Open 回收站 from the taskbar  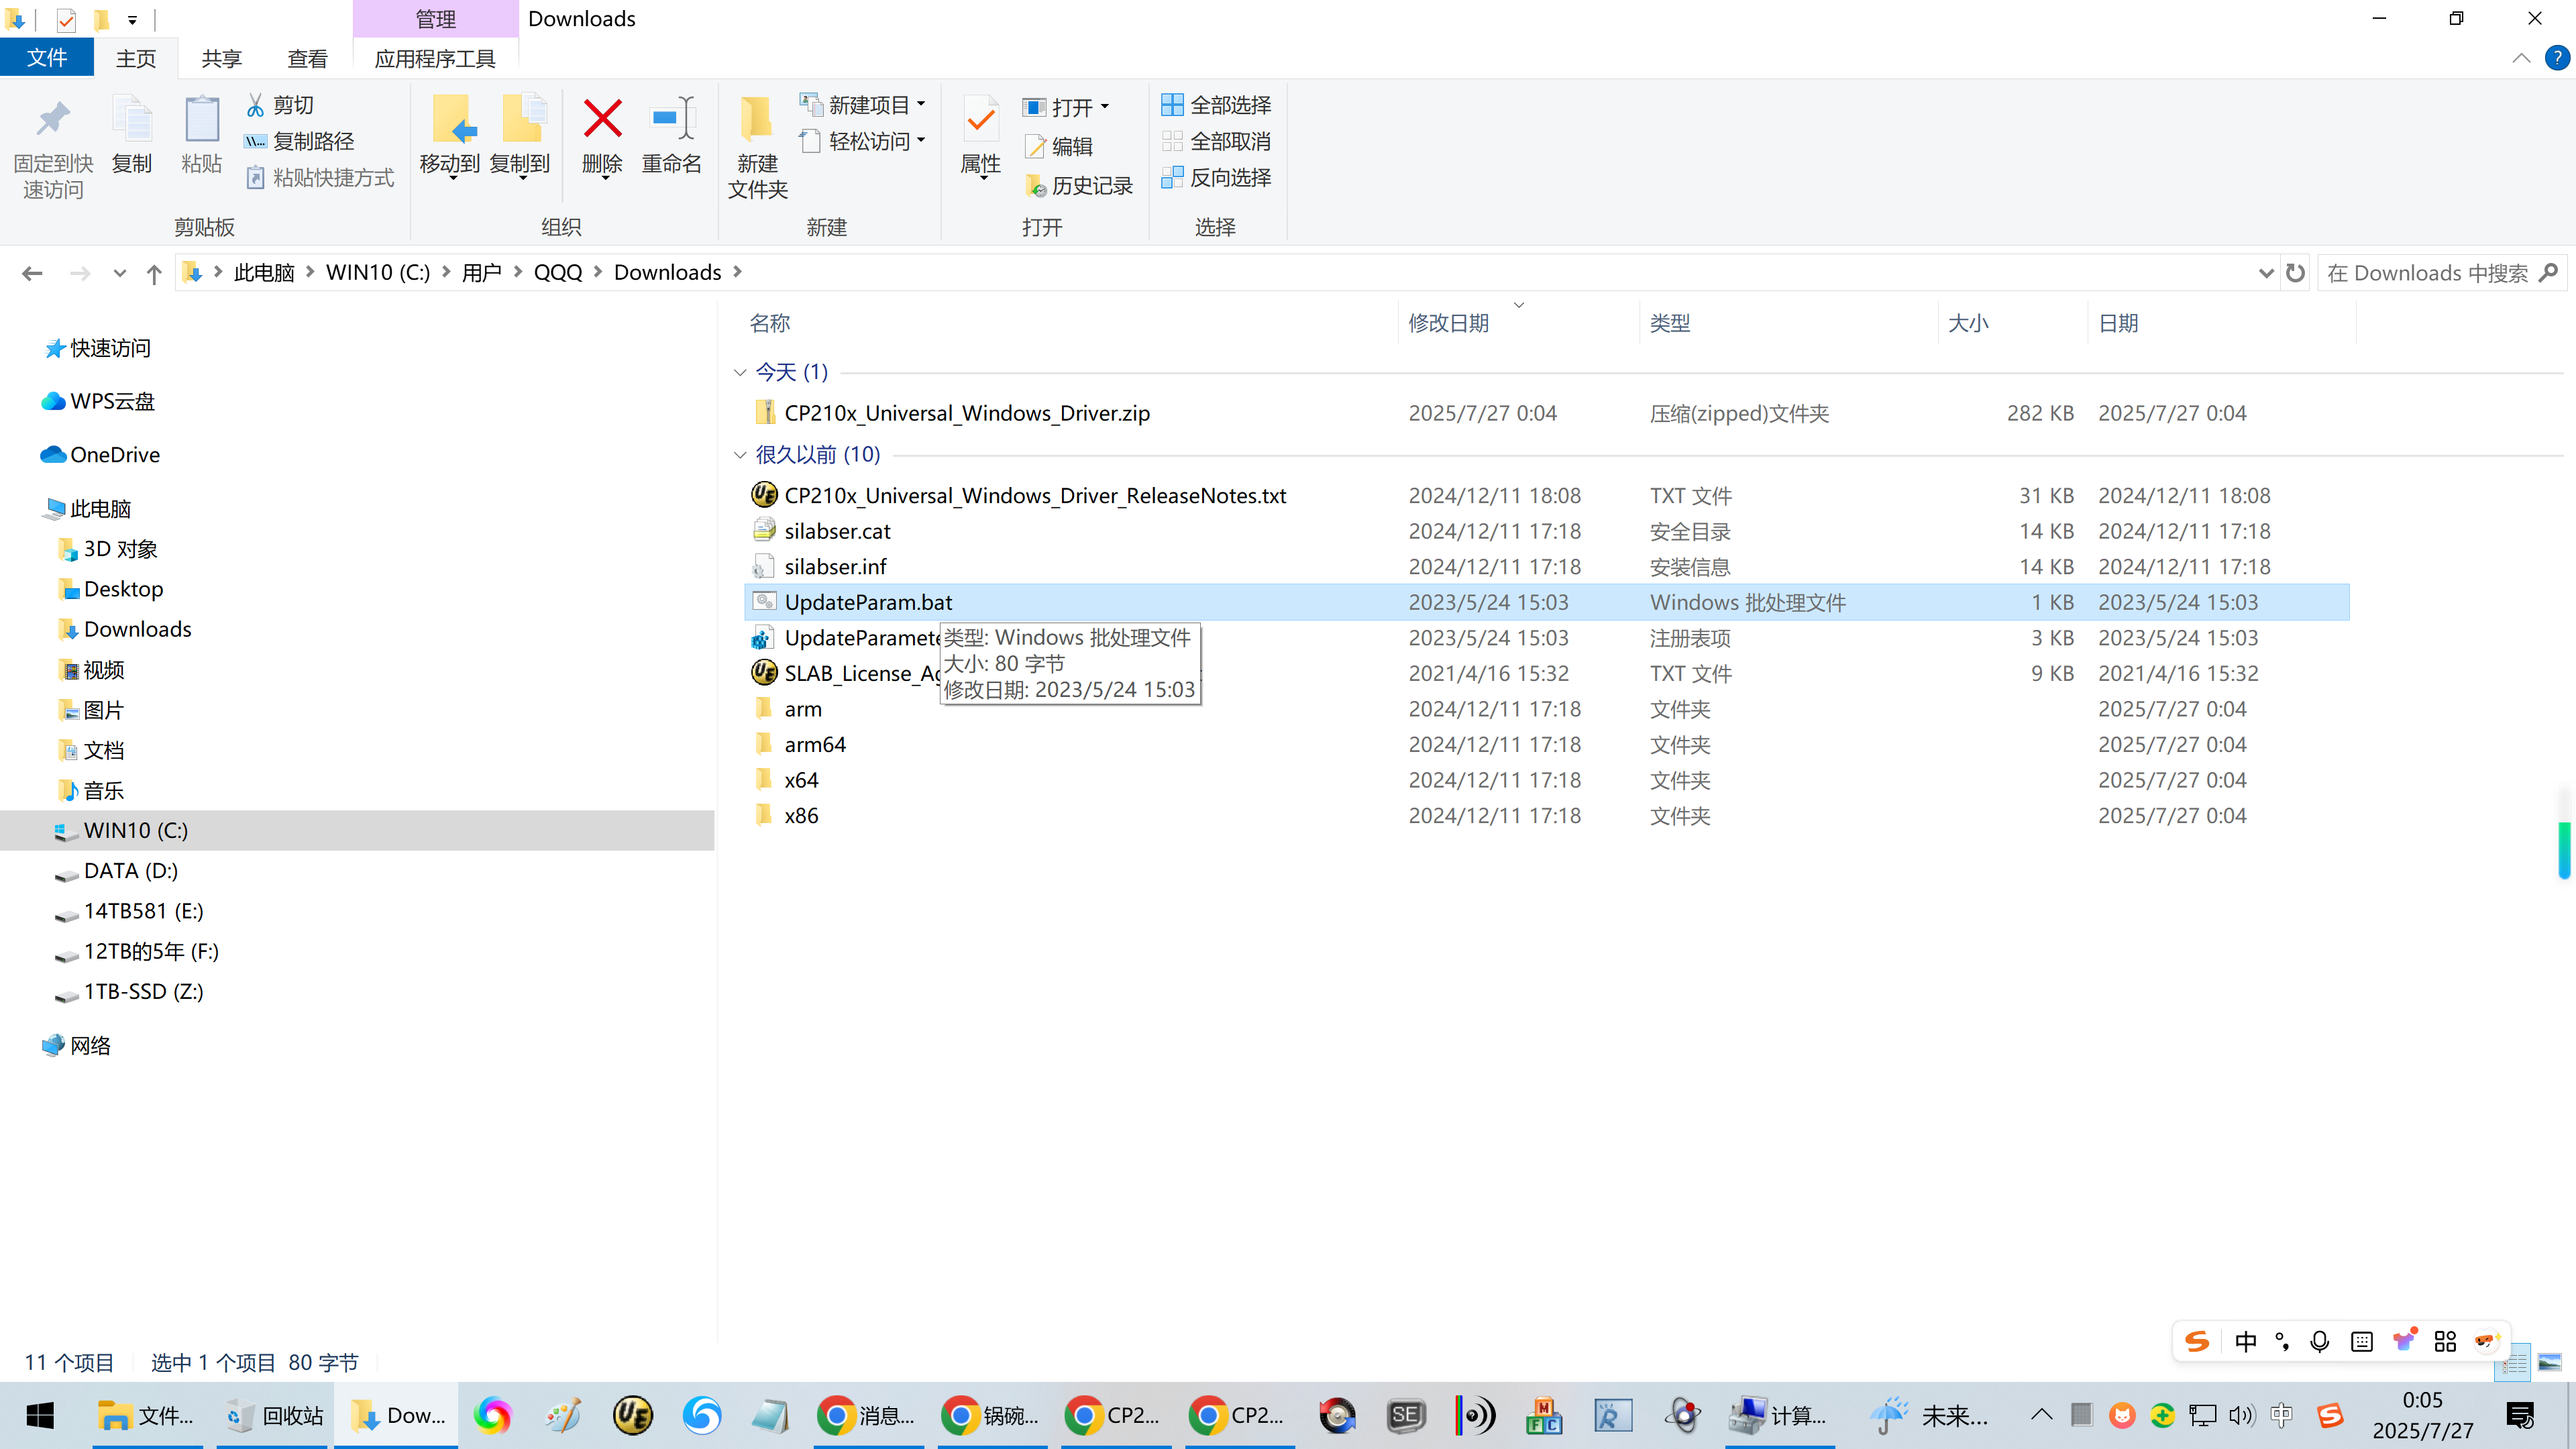tap(274, 1415)
